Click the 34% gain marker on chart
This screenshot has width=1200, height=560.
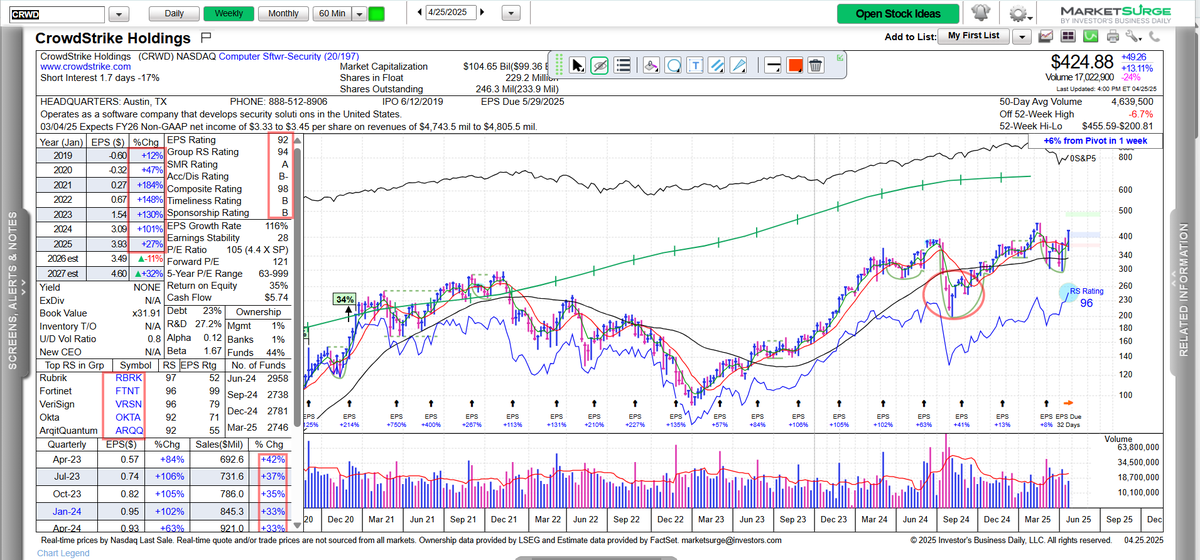coord(345,298)
